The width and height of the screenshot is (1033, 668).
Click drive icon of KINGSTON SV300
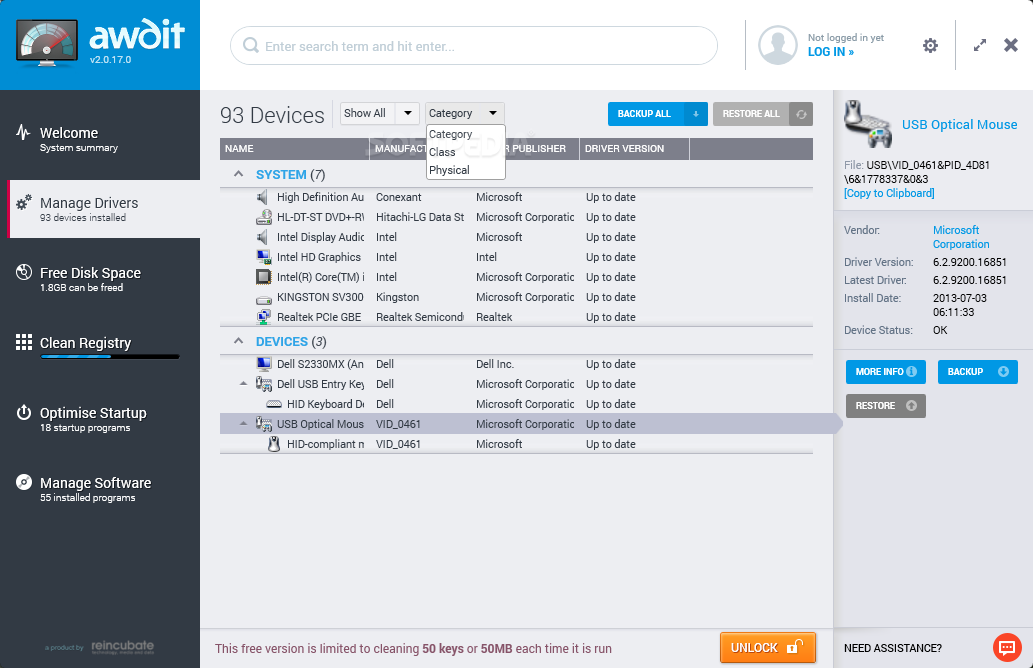[x=264, y=298]
